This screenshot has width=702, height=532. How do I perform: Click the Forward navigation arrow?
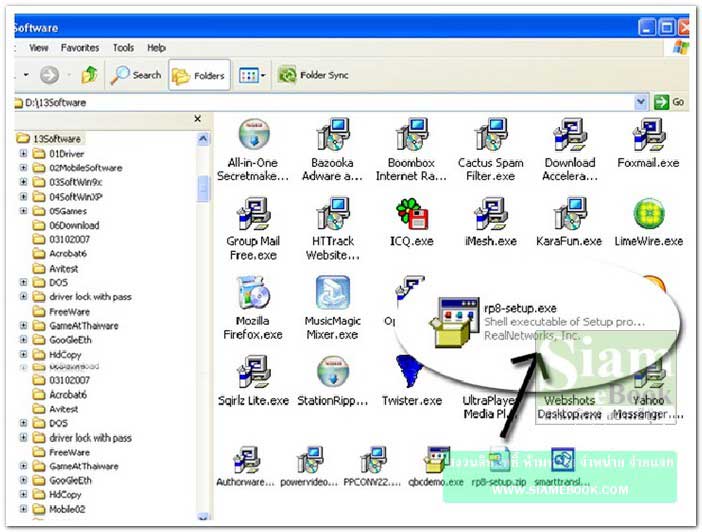click(x=49, y=75)
